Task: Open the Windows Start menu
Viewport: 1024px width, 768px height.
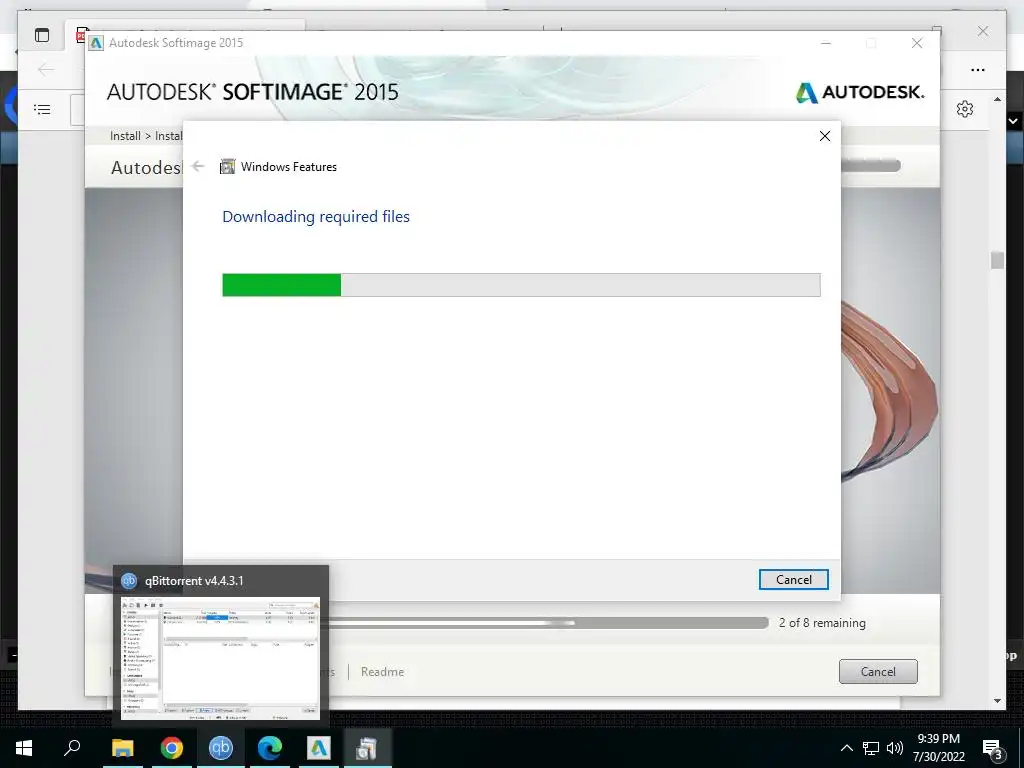Action: point(24,748)
